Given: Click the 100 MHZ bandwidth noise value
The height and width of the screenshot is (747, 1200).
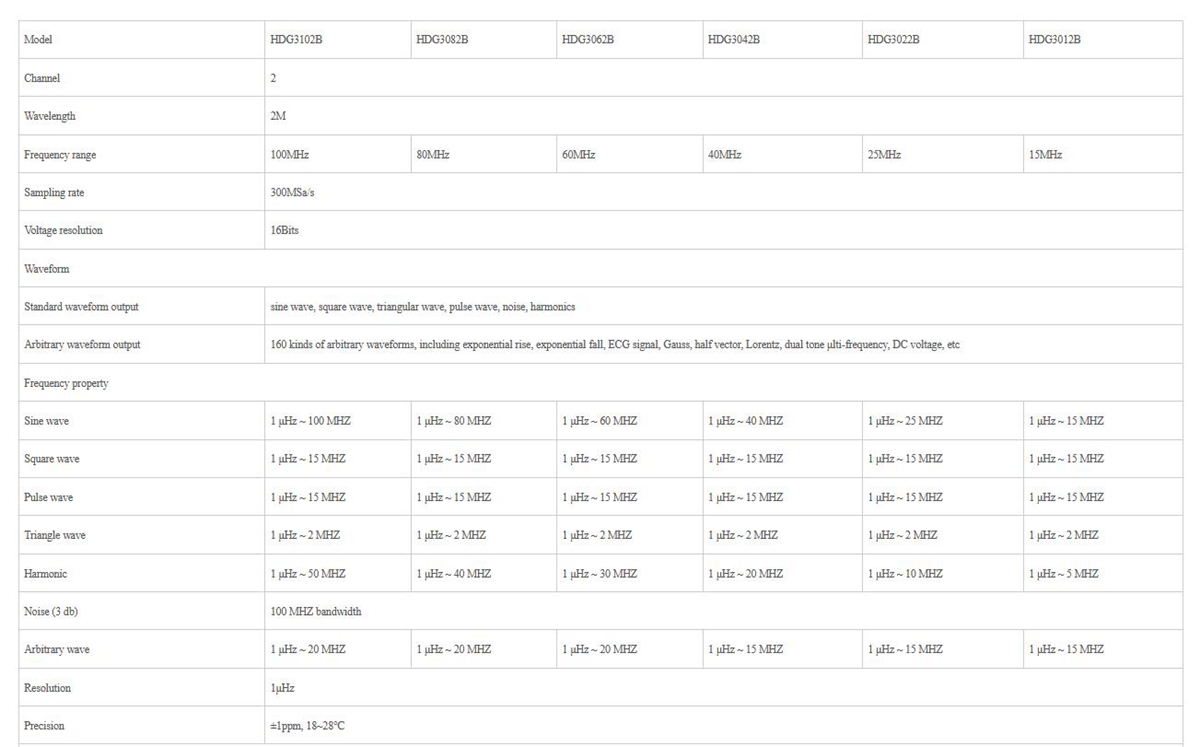Looking at the screenshot, I should pyautogui.click(x=316, y=612).
